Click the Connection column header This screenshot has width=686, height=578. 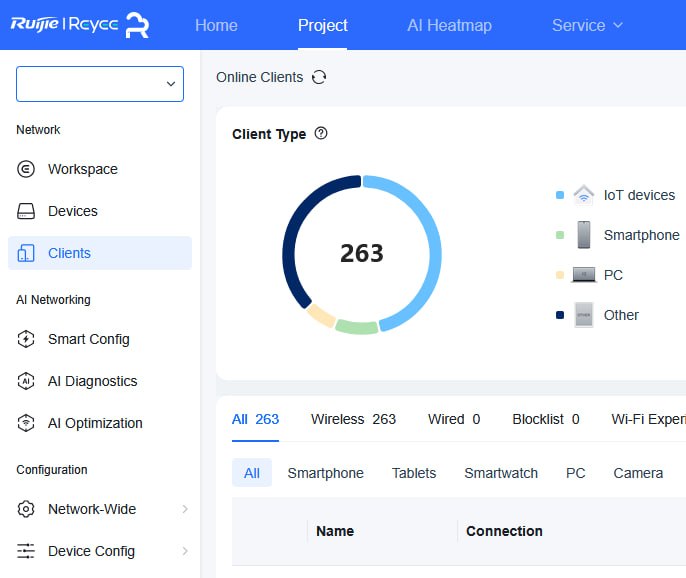[504, 531]
